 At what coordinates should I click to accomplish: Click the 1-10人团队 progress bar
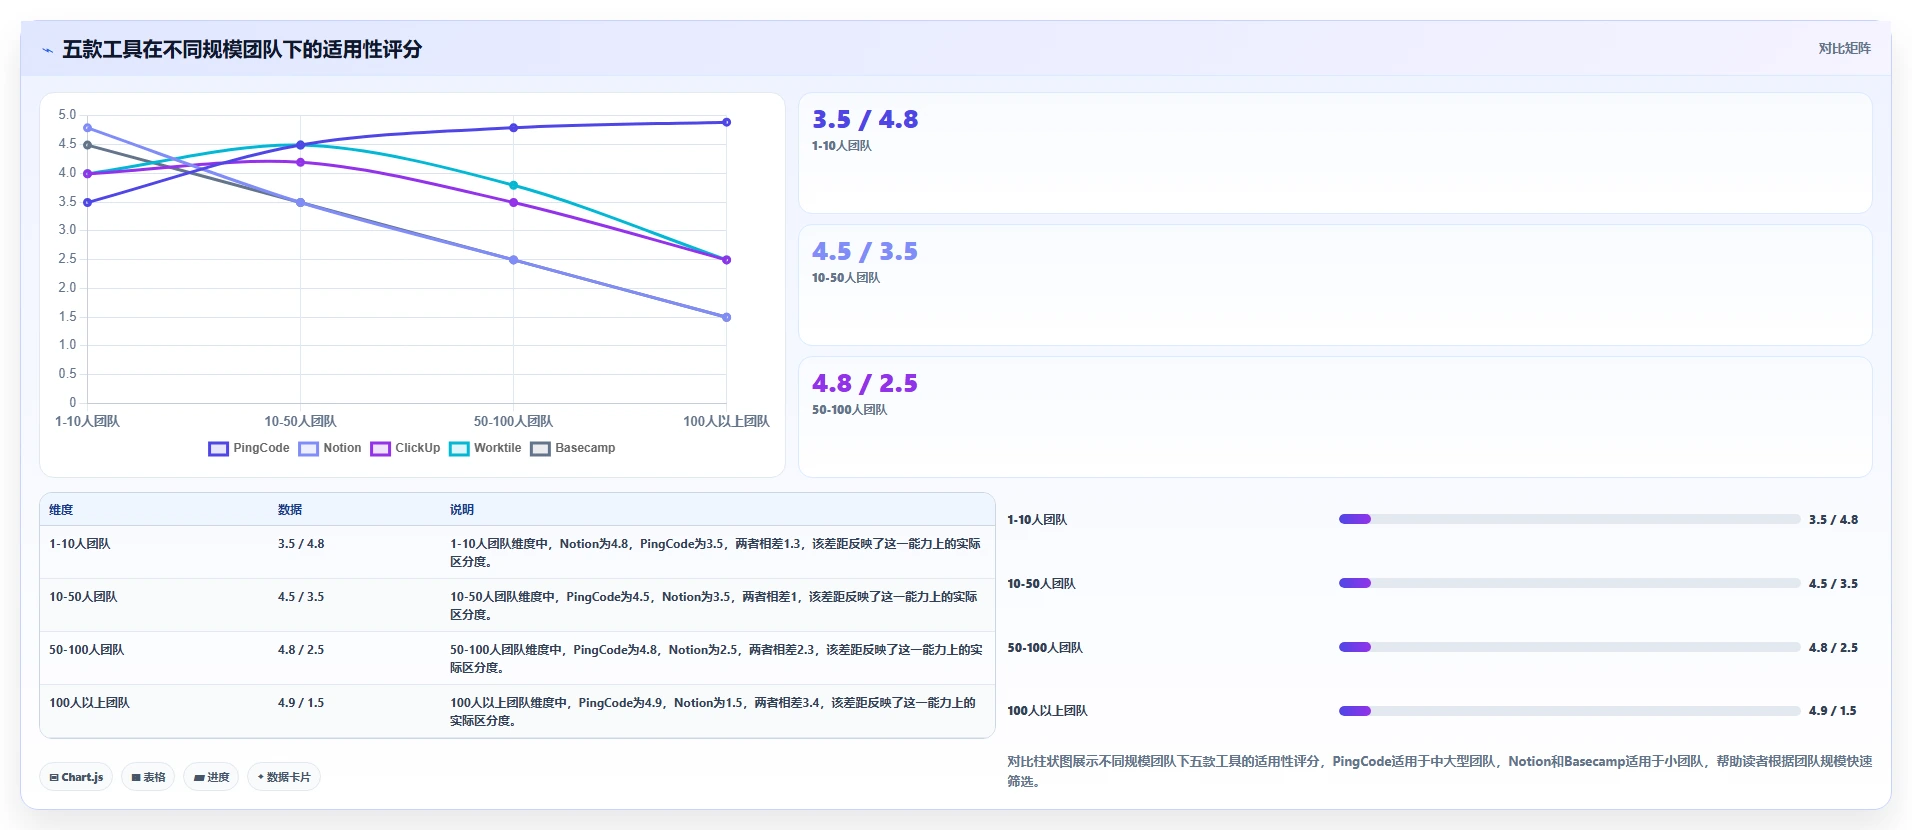[x=1569, y=519]
